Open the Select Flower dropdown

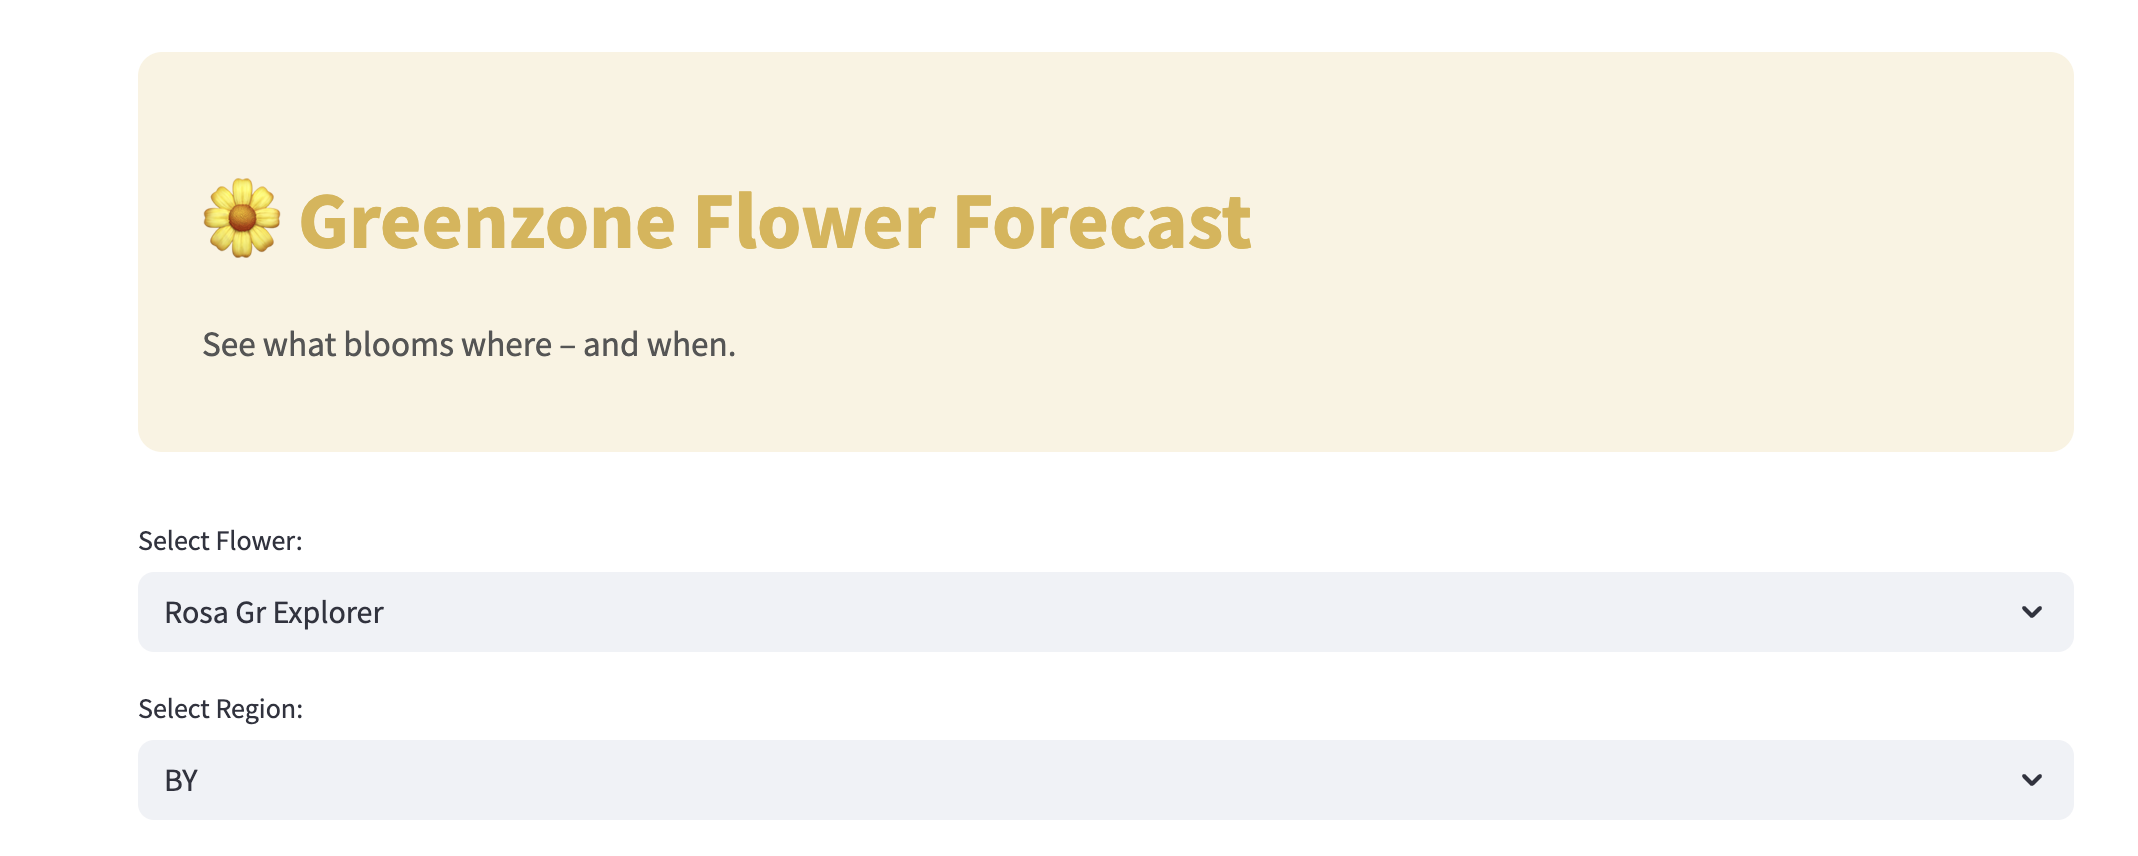(x=1105, y=612)
